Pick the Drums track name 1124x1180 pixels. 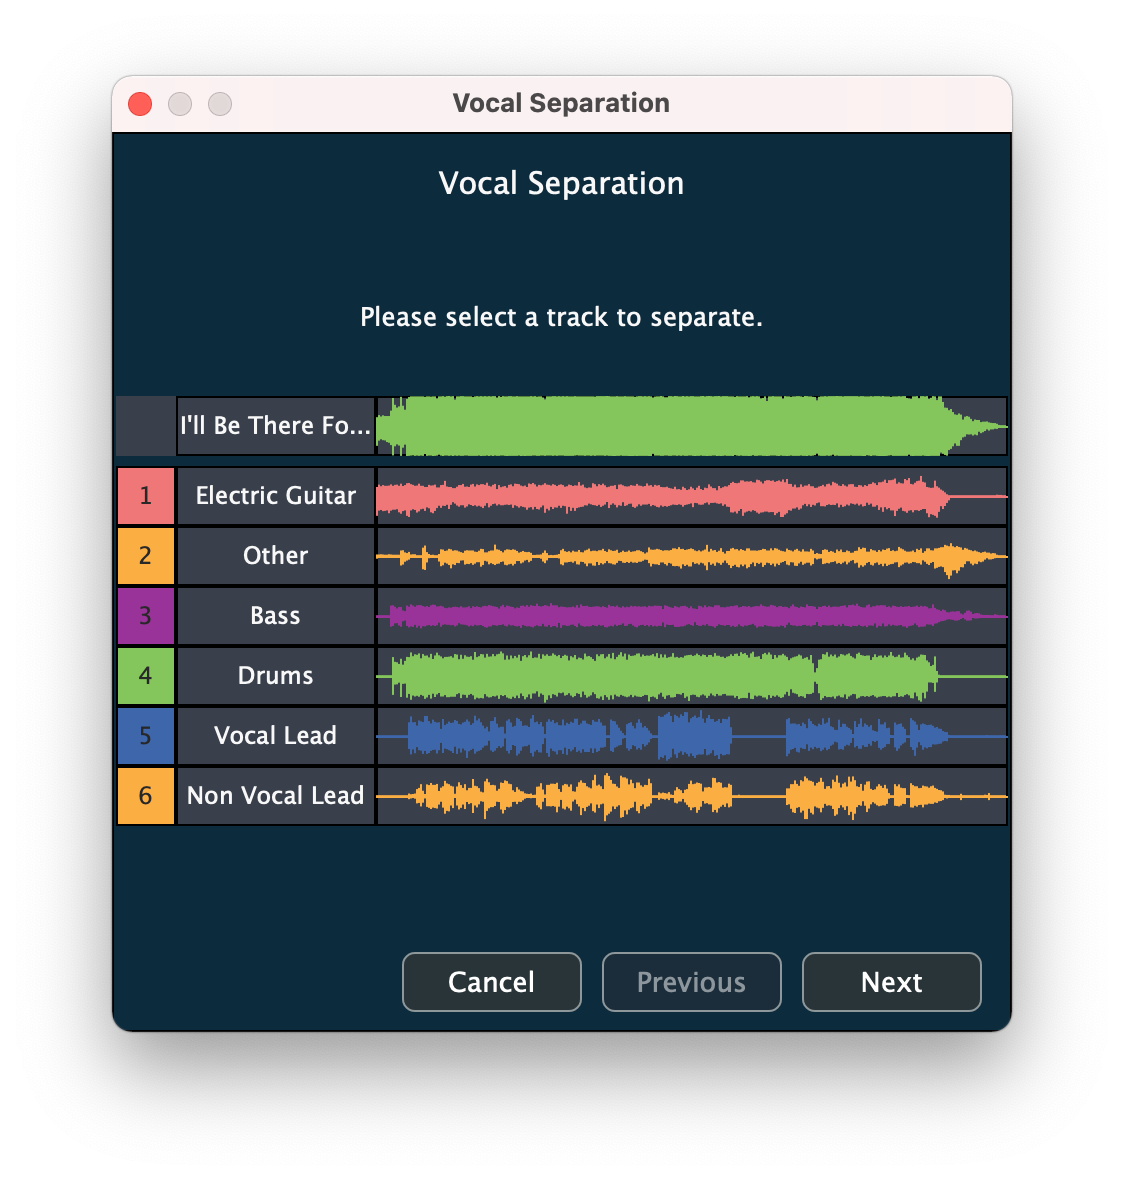coord(276,676)
